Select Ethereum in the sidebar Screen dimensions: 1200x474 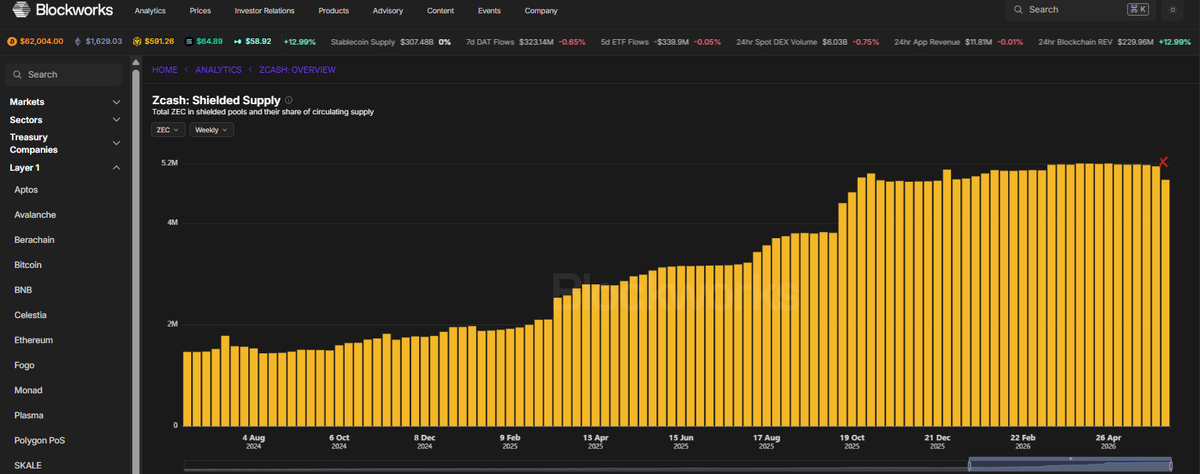coord(33,340)
